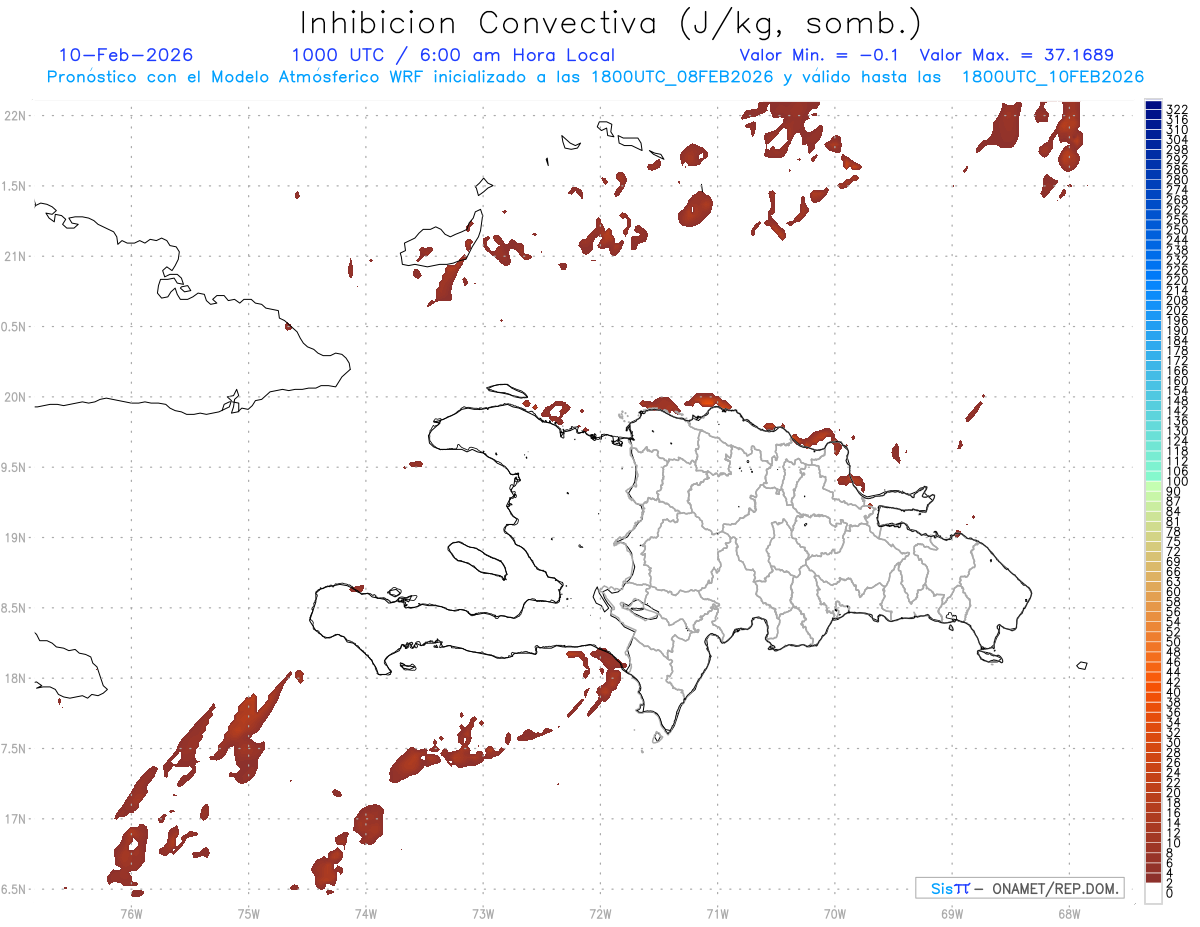Click the "70W" longitude label
This screenshot has width=1200, height=927.
(834, 913)
